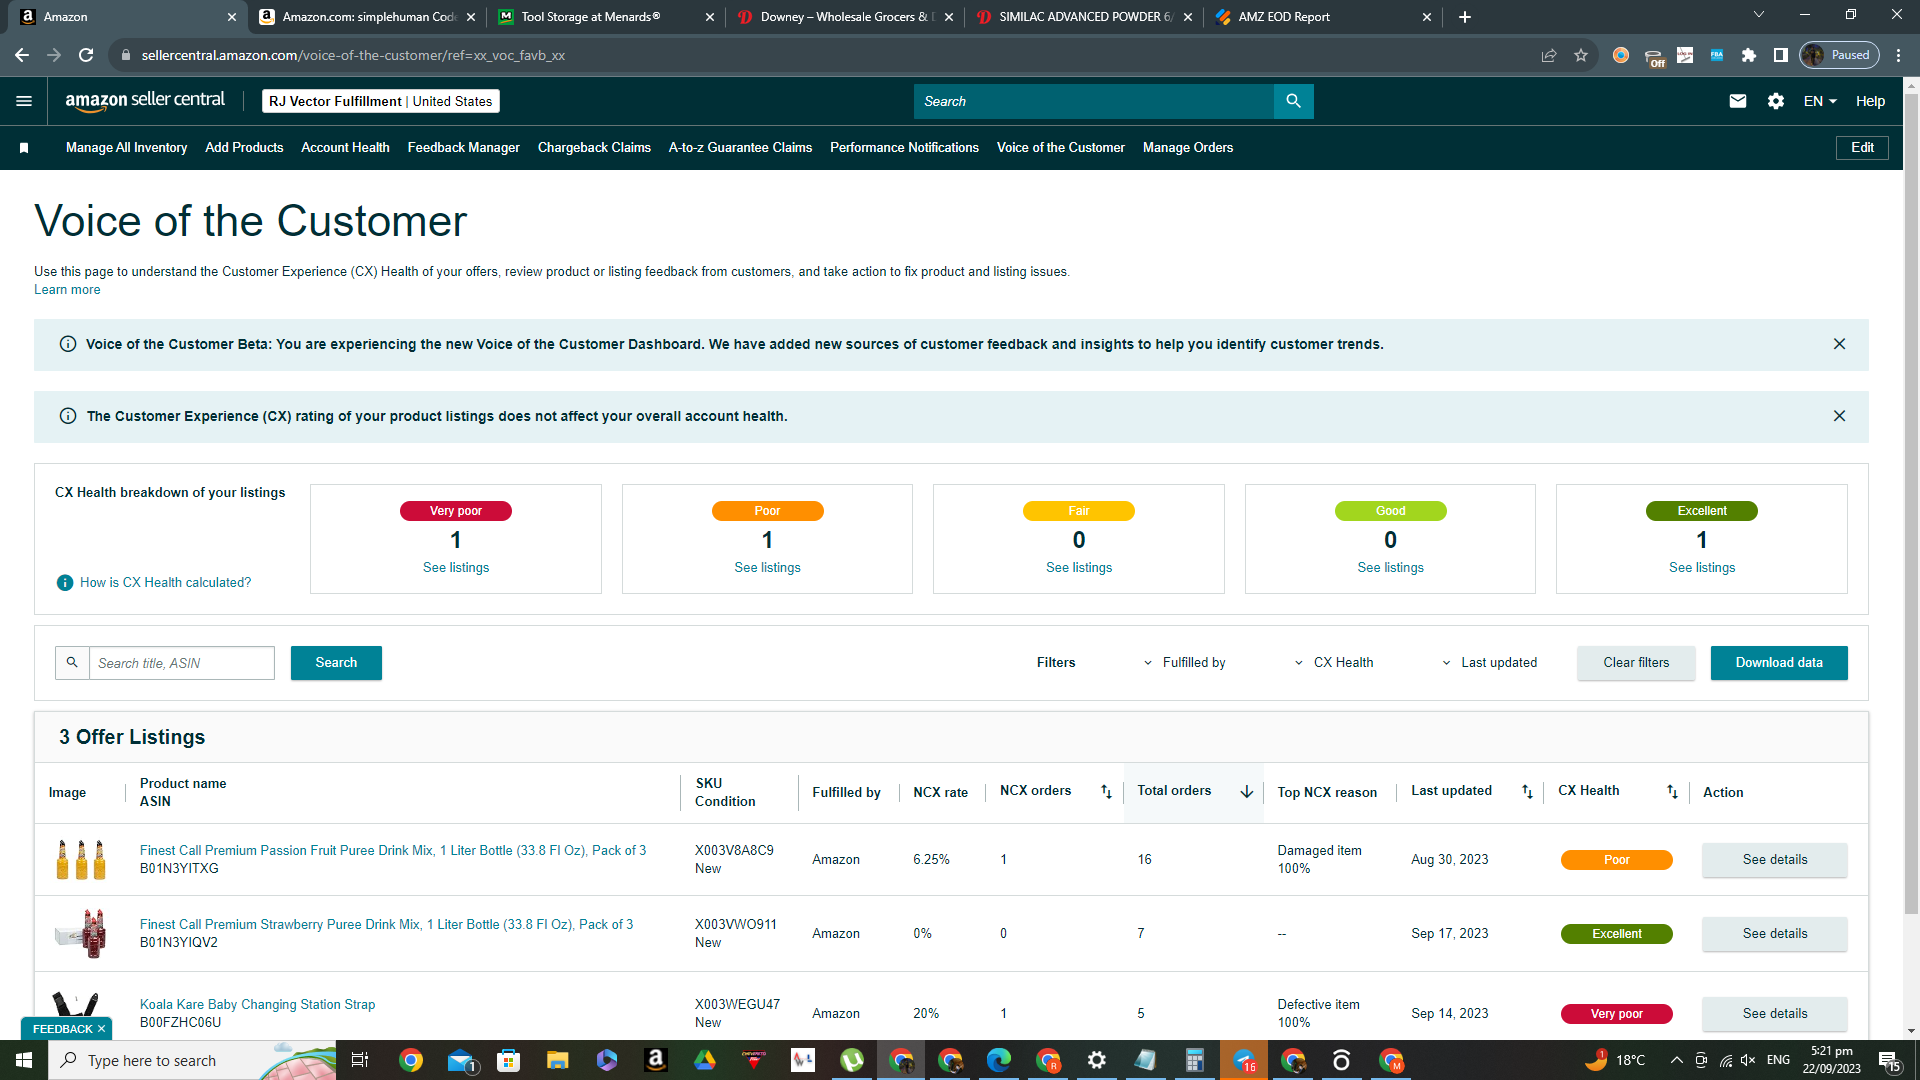1920x1080 pixels.
Task: Open the Learn more link
Action: point(67,290)
